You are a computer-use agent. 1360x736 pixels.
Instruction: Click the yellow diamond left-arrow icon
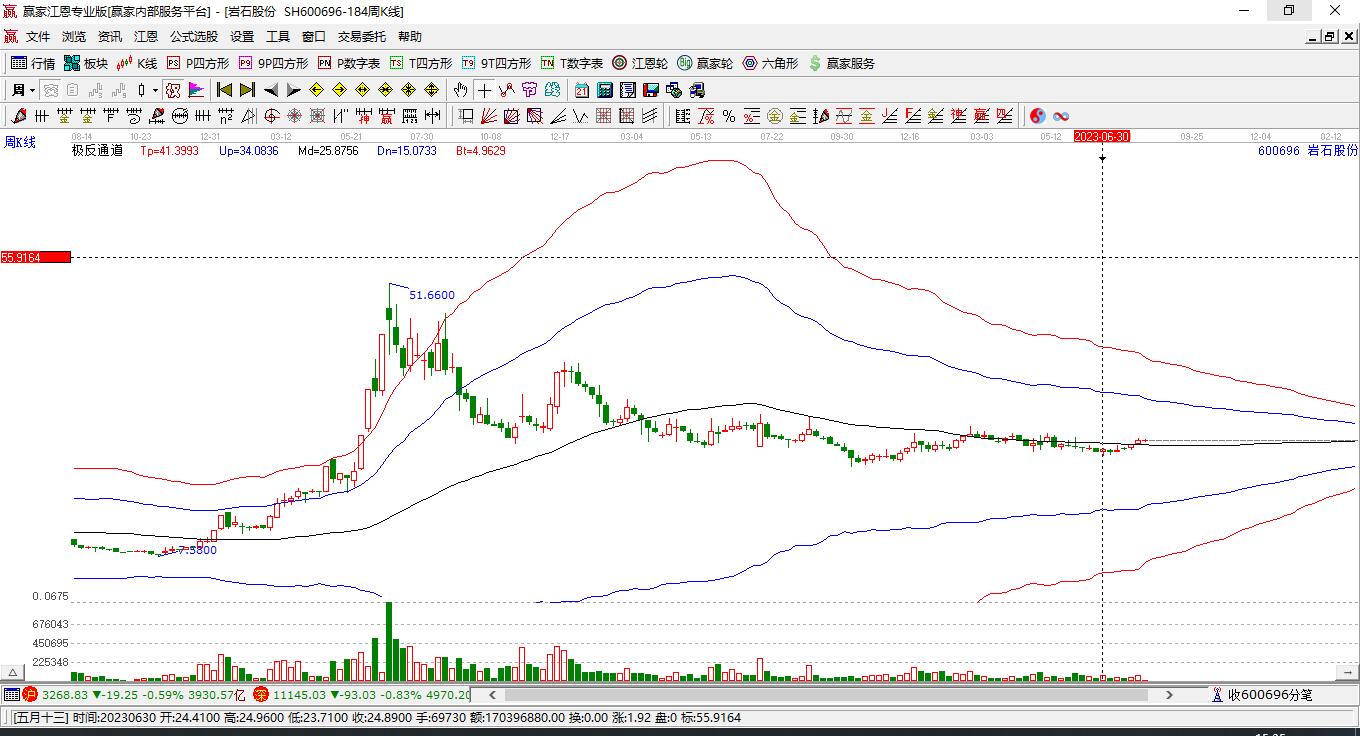[x=317, y=90]
